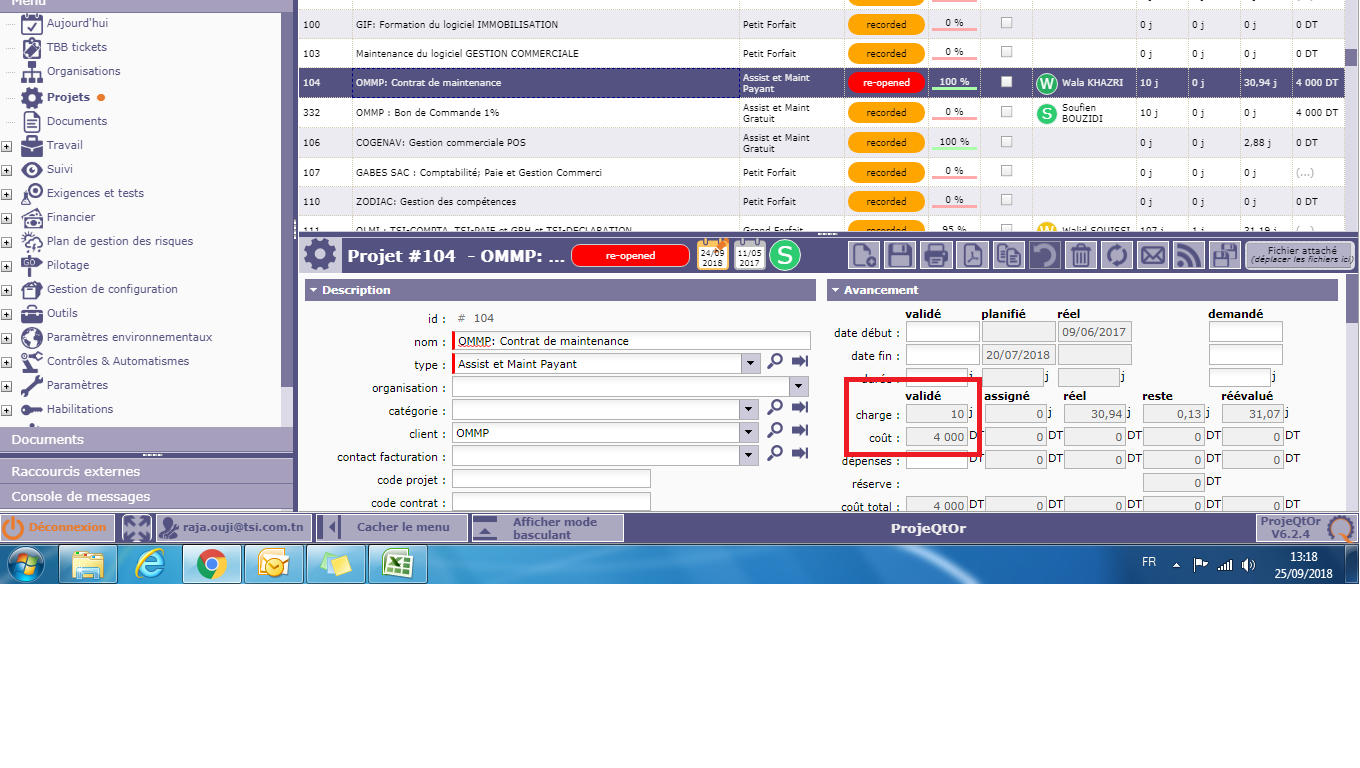The image size is (1360, 768).
Task: Open Organisations in the menu
Action: pyautogui.click(x=84, y=71)
